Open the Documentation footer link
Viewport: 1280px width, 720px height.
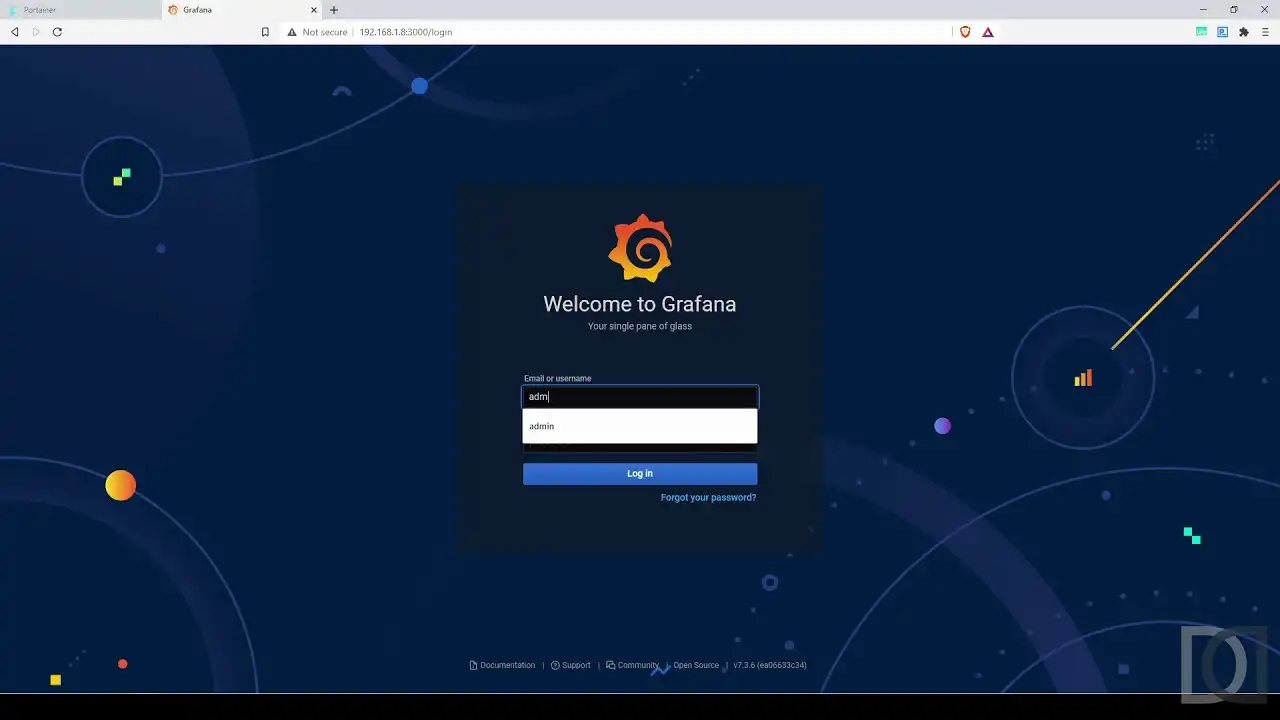pos(502,665)
